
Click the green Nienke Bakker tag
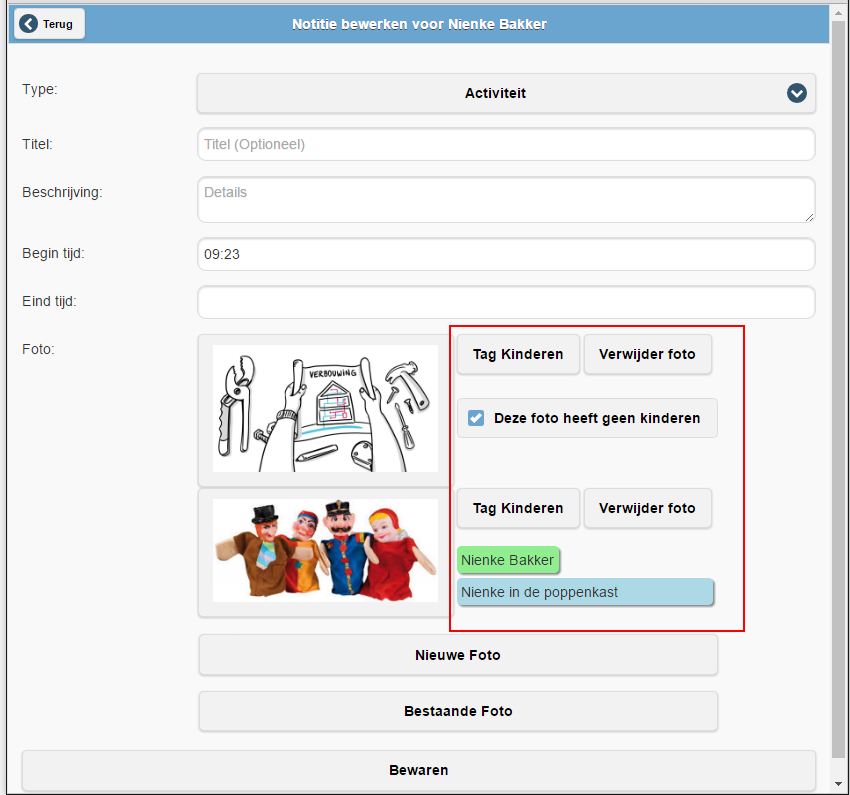[507, 560]
